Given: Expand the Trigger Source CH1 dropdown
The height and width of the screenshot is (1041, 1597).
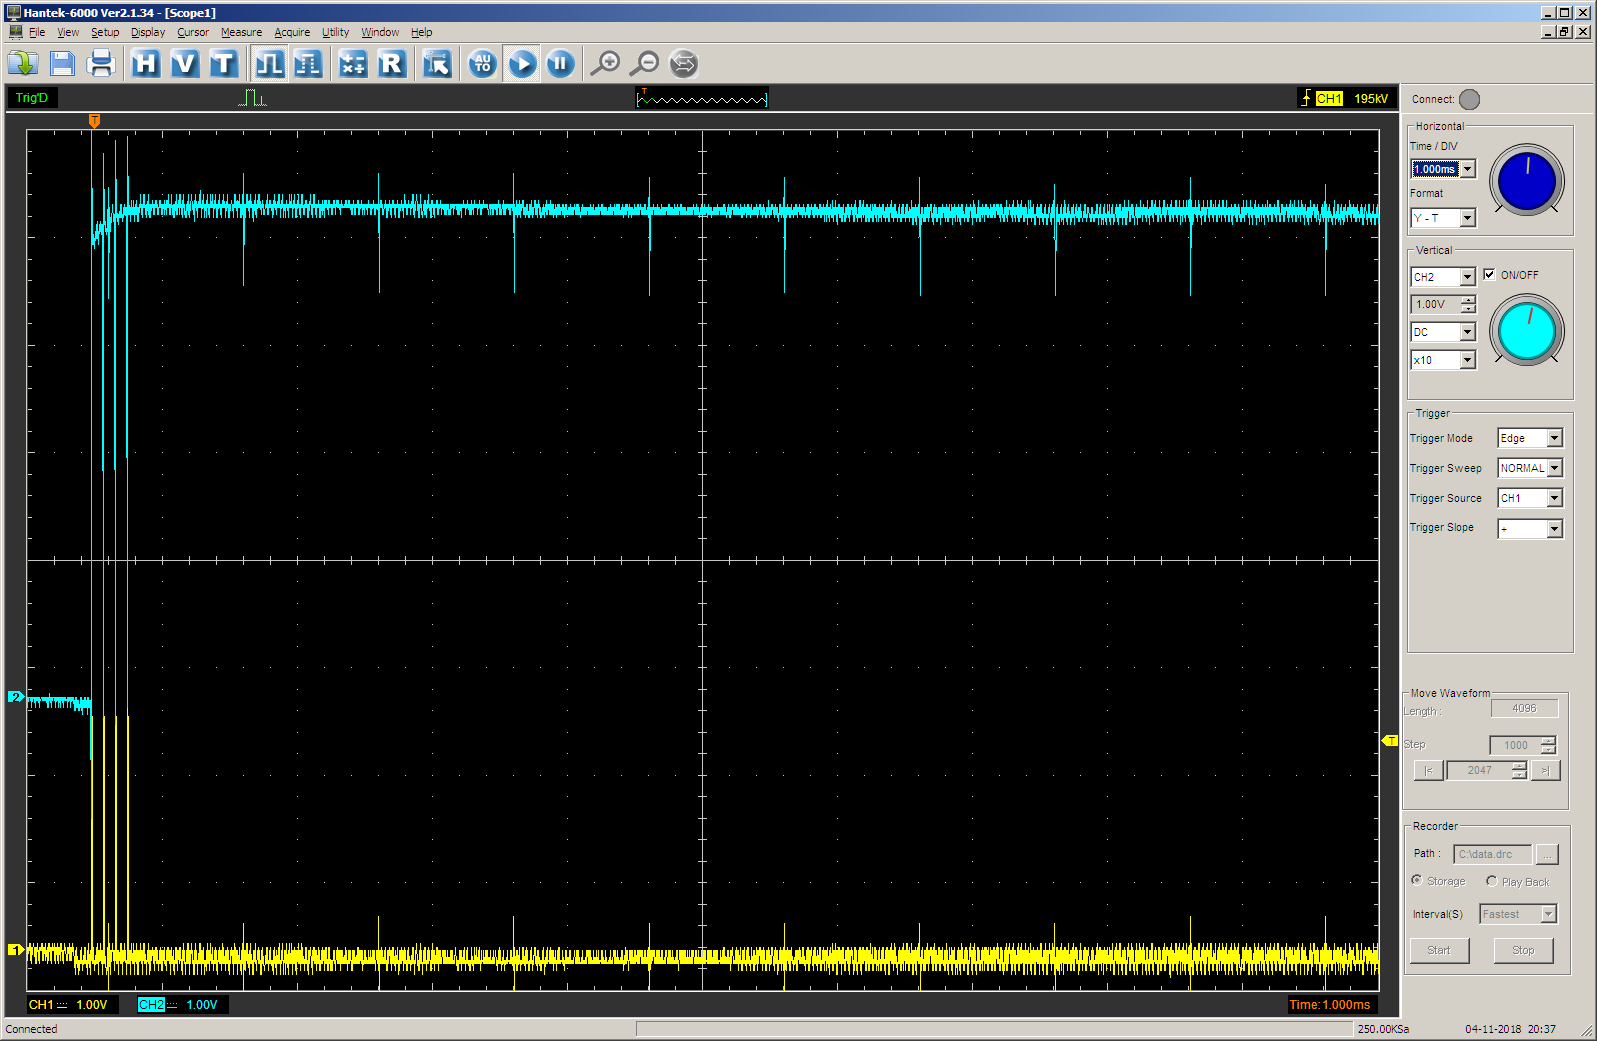Looking at the screenshot, I should click(x=1554, y=498).
